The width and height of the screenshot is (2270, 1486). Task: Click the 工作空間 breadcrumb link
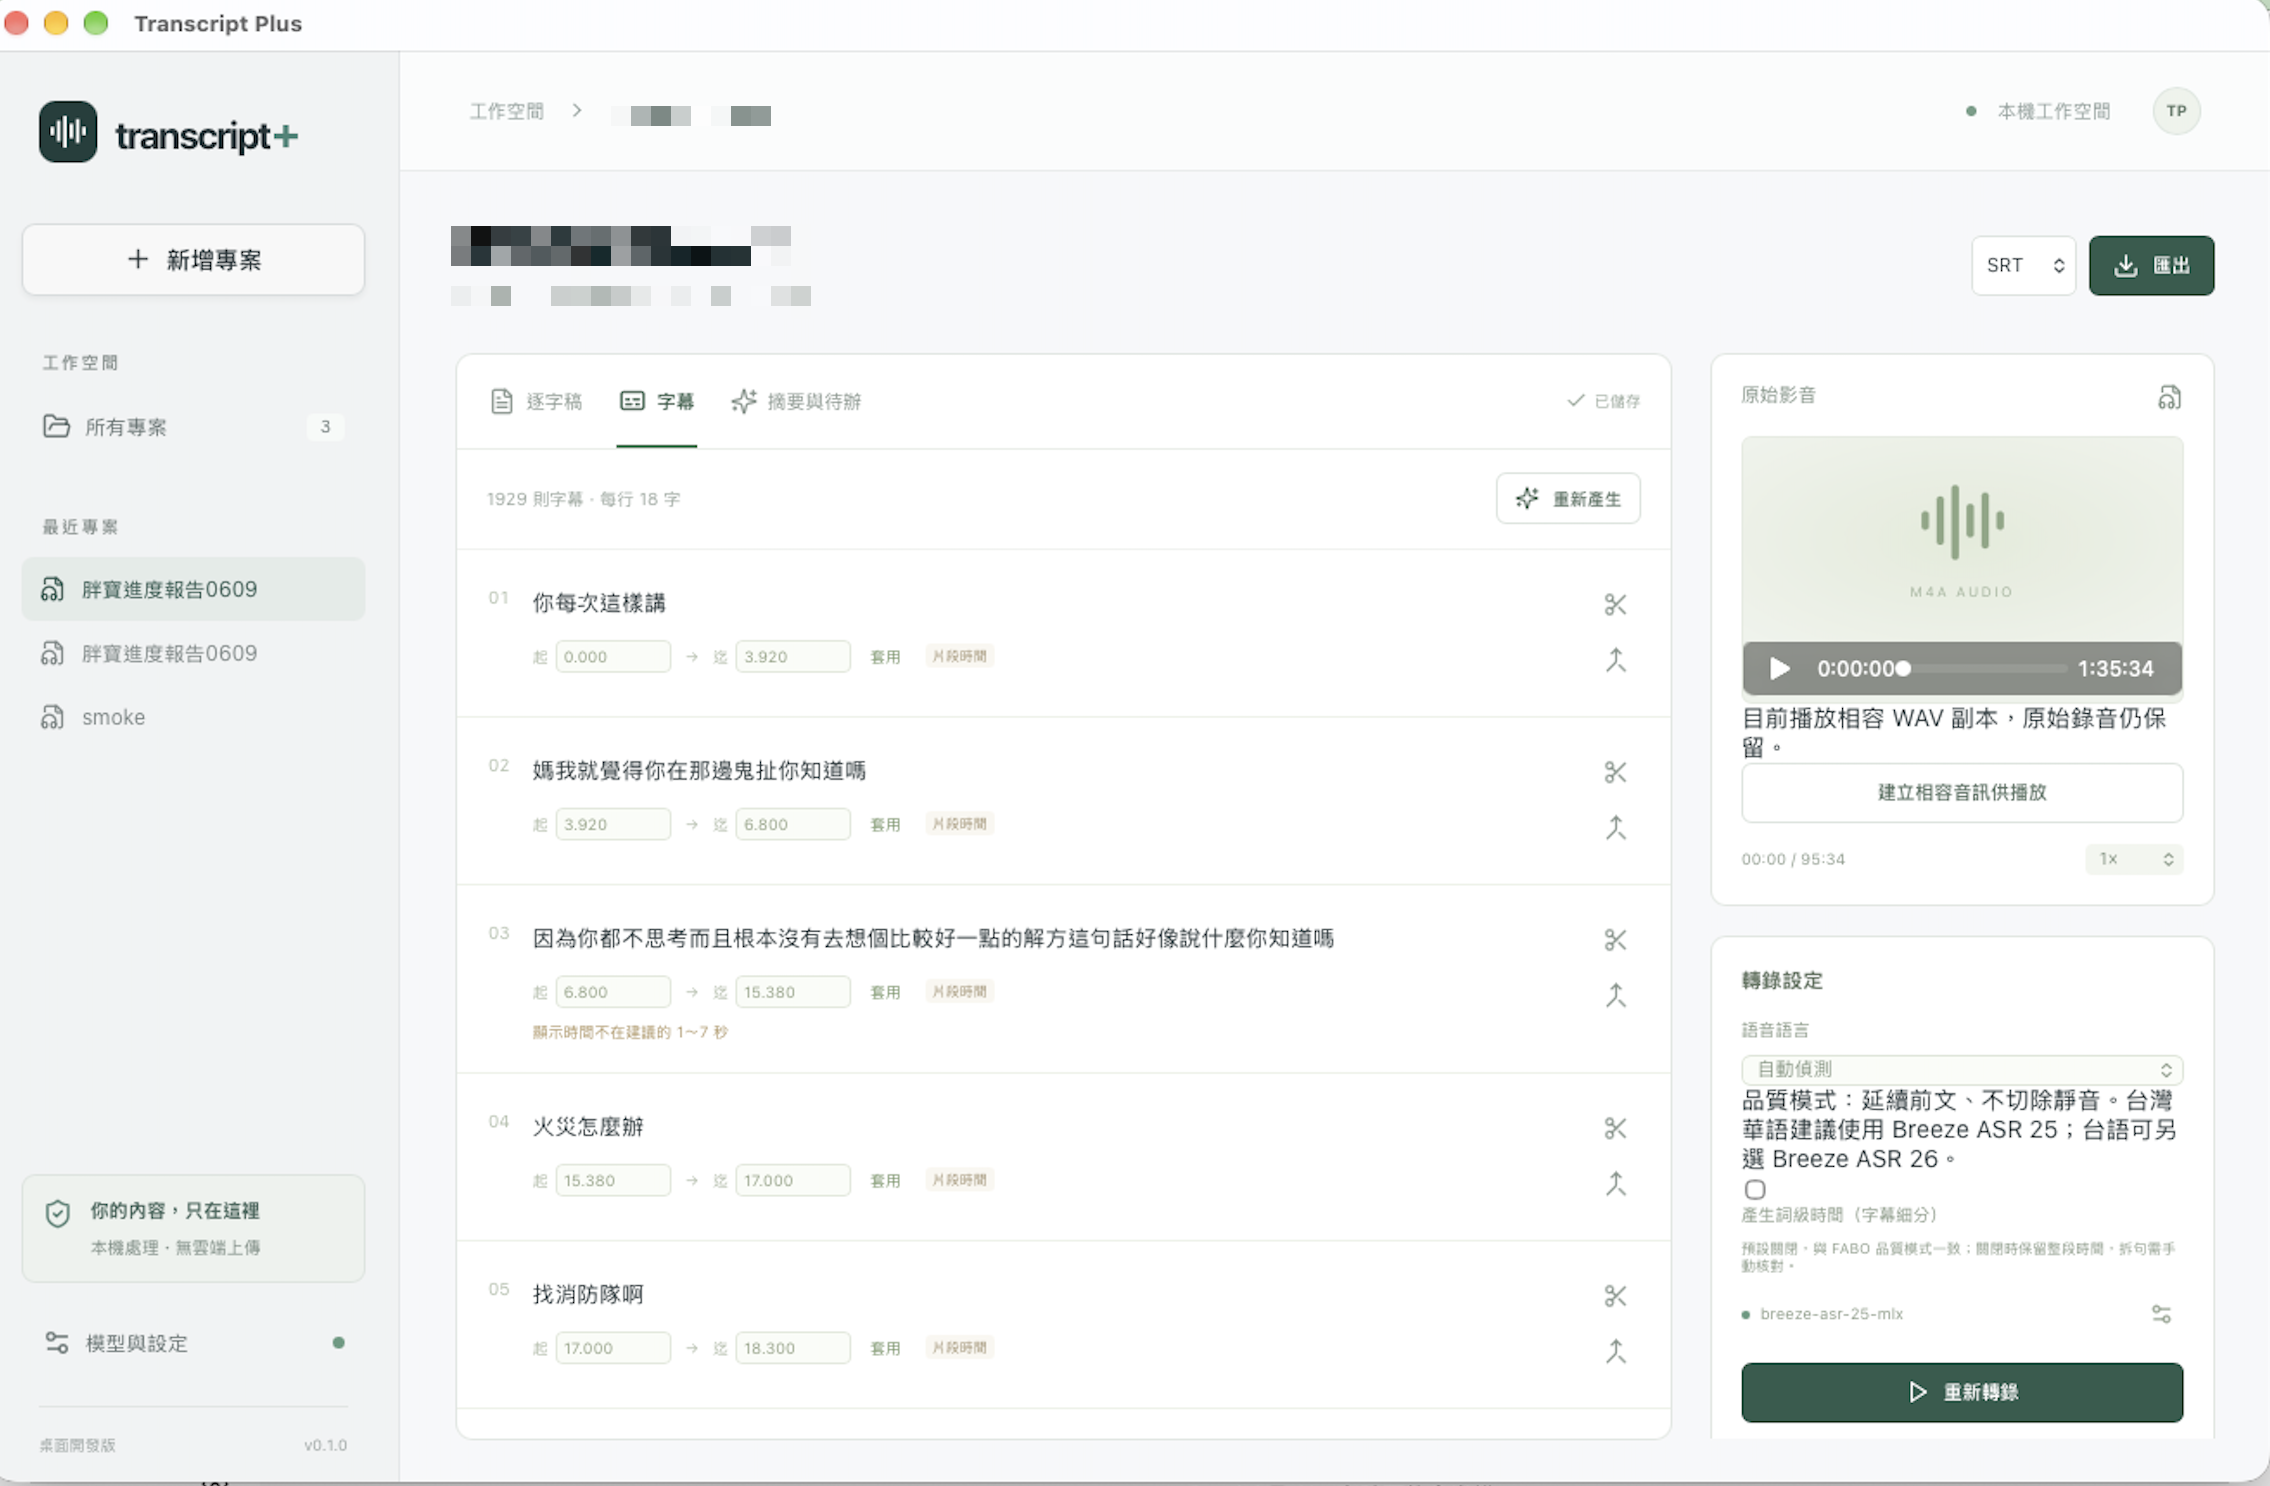pyautogui.click(x=507, y=111)
